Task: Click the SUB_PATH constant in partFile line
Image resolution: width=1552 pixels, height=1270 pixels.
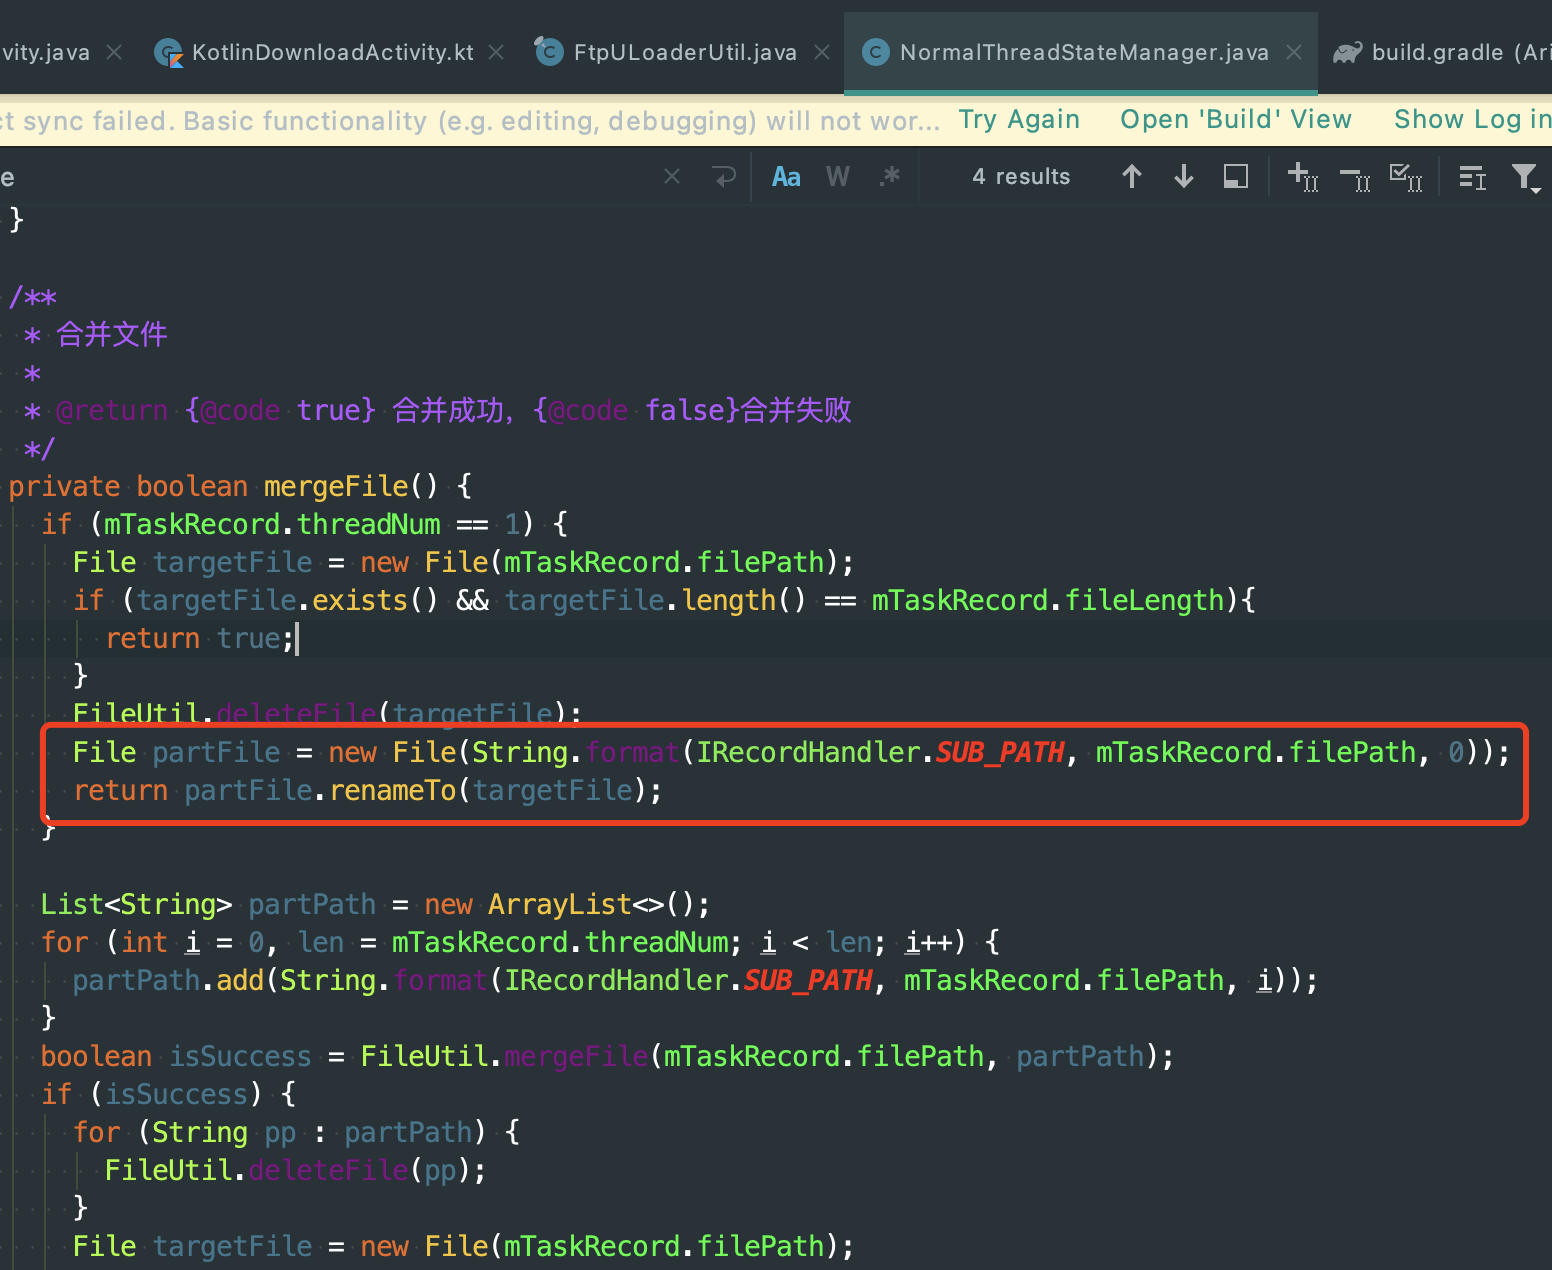Action: (x=1000, y=752)
